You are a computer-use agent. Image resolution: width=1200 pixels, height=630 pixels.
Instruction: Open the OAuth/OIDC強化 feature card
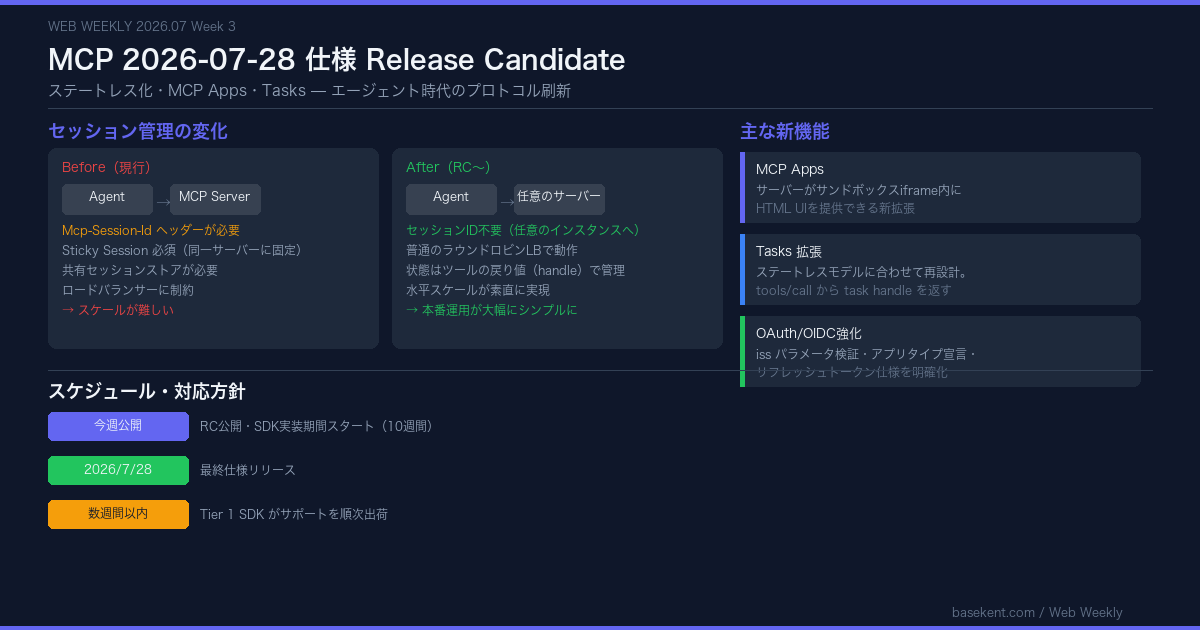coord(940,351)
